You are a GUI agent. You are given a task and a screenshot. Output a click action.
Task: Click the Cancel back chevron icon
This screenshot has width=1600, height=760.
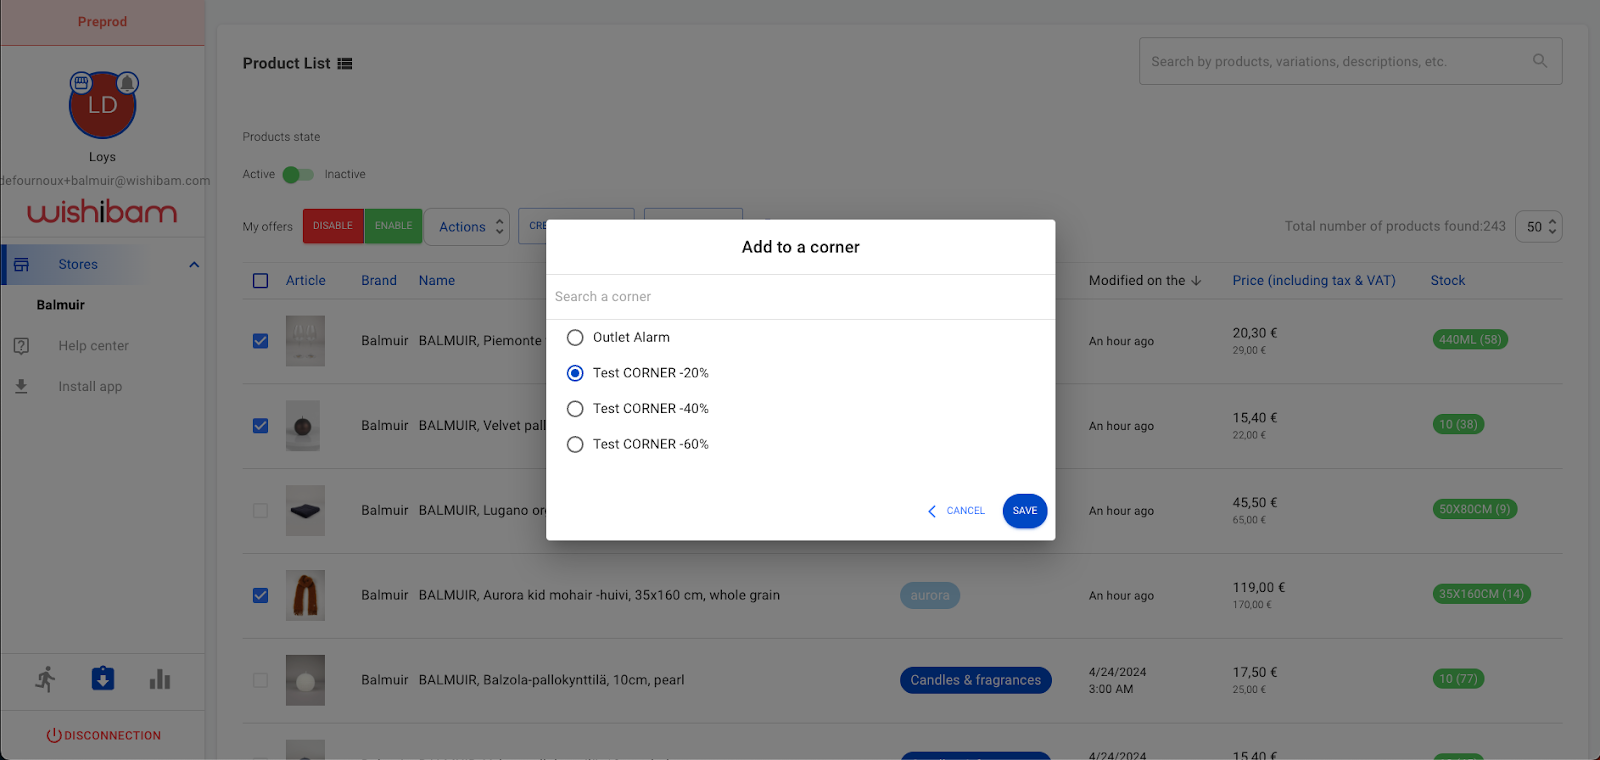point(932,511)
